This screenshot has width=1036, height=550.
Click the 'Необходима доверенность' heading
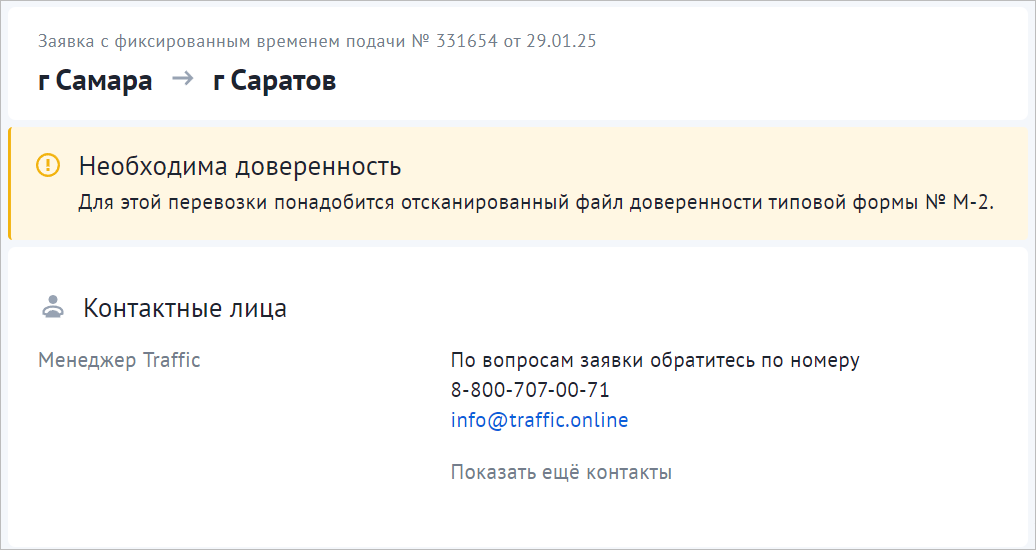(x=240, y=166)
